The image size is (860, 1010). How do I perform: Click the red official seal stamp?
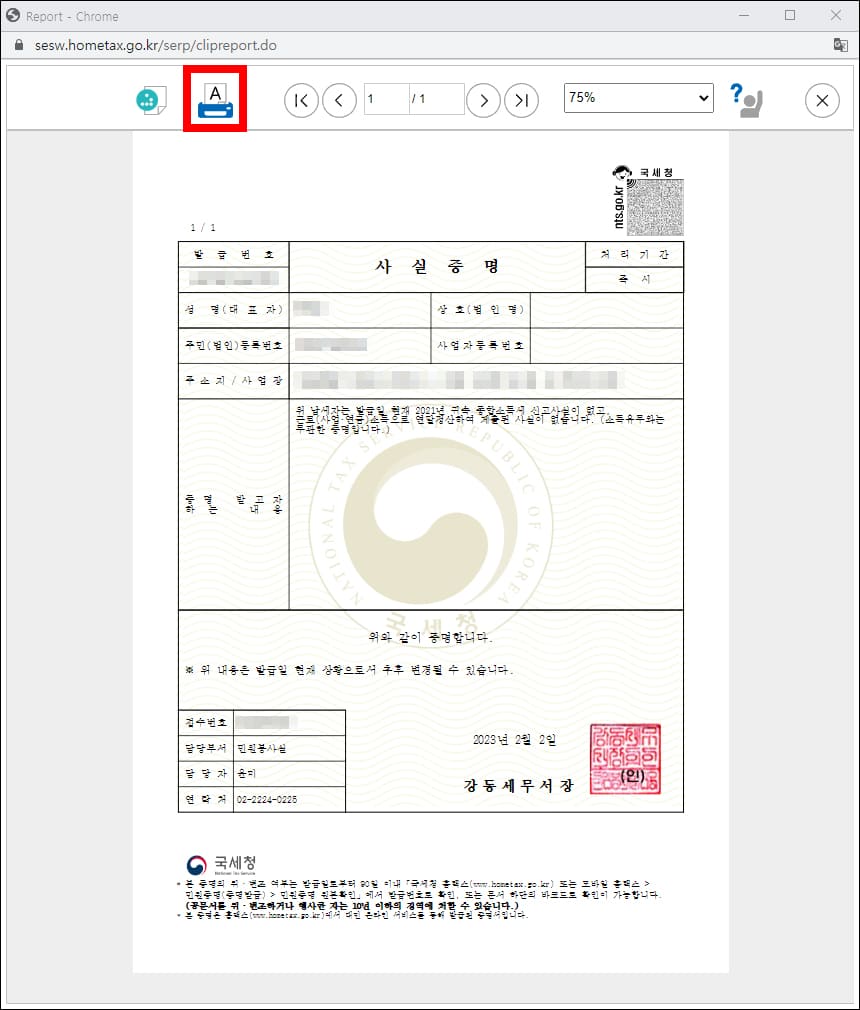pos(624,762)
